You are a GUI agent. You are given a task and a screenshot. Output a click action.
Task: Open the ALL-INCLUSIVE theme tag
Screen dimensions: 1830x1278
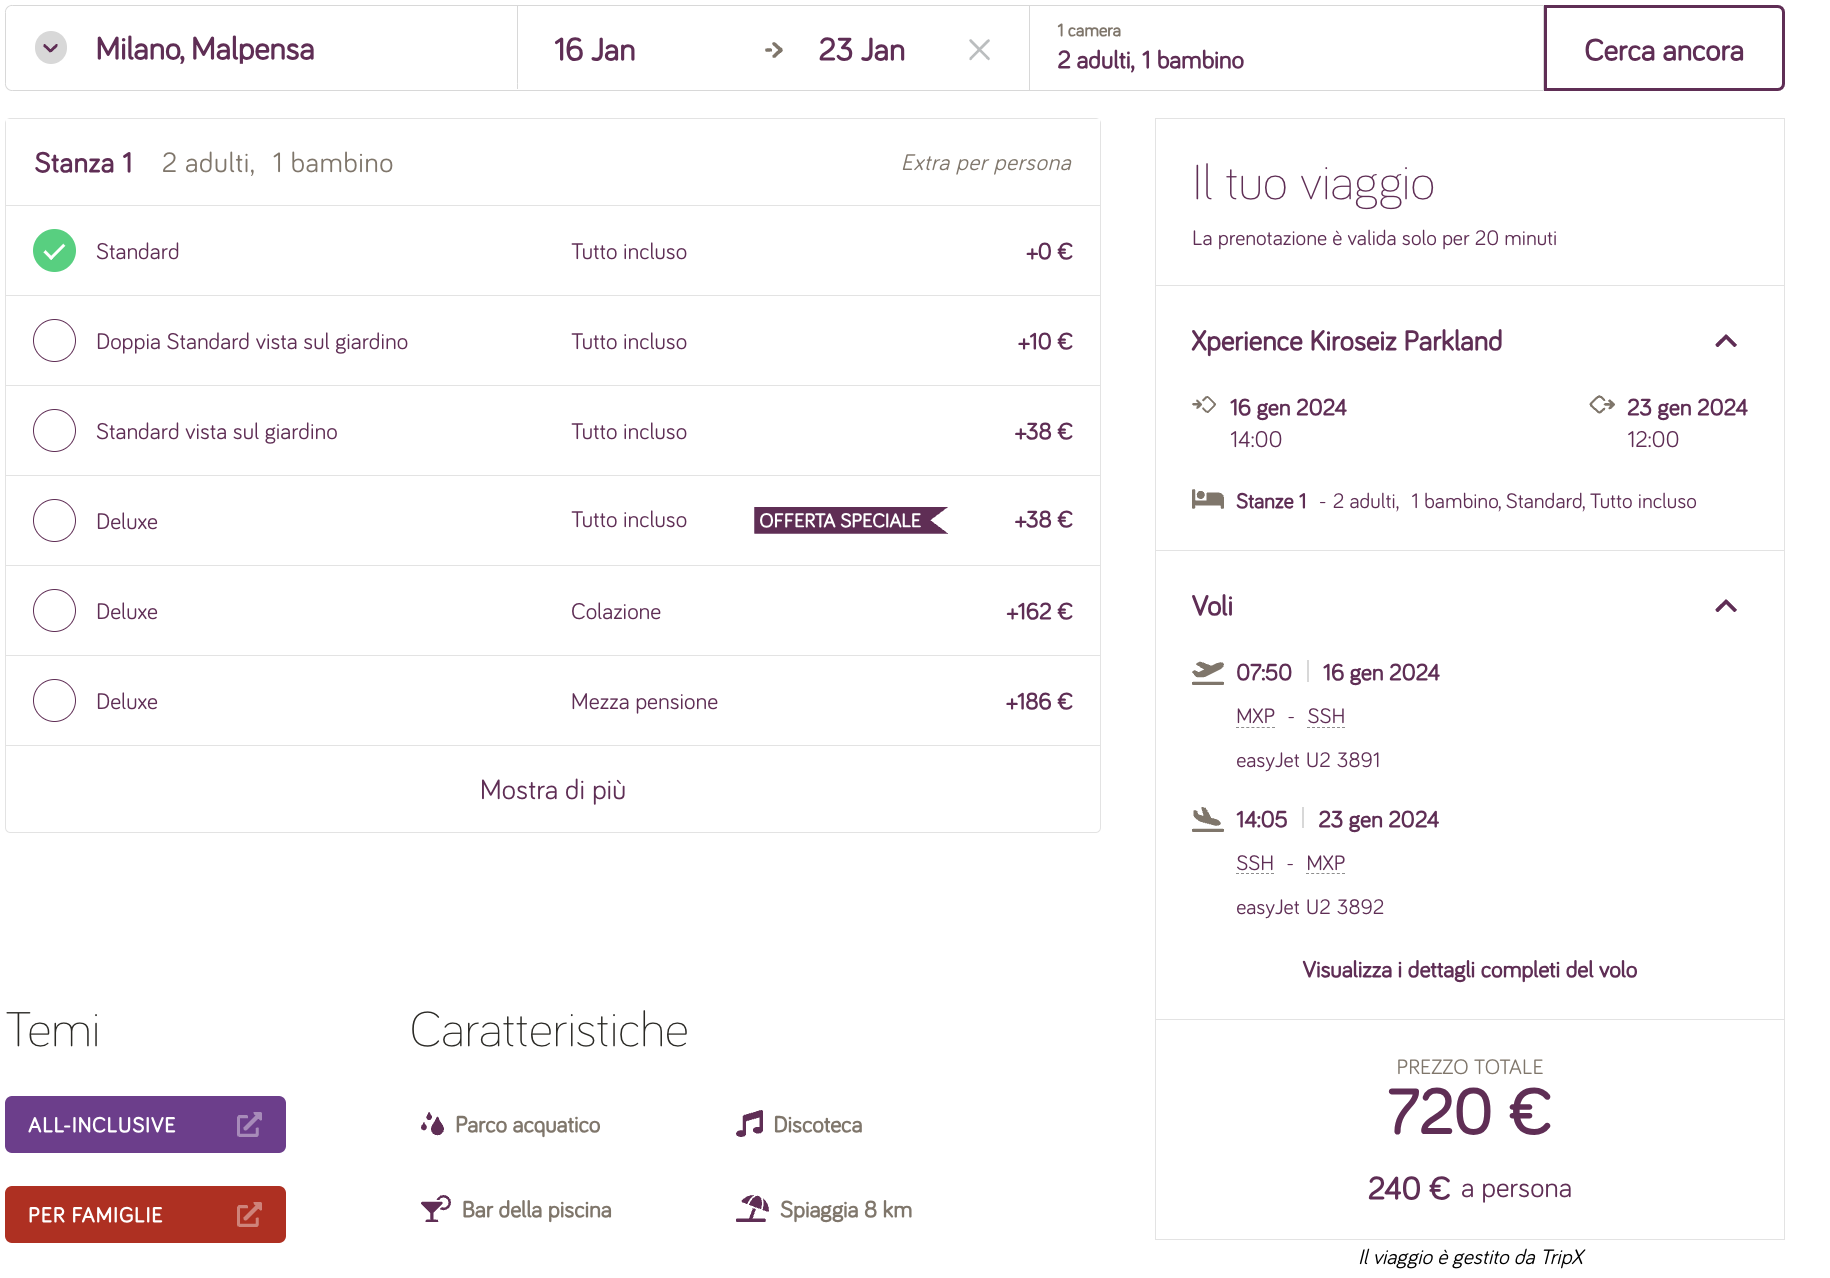click(x=146, y=1125)
